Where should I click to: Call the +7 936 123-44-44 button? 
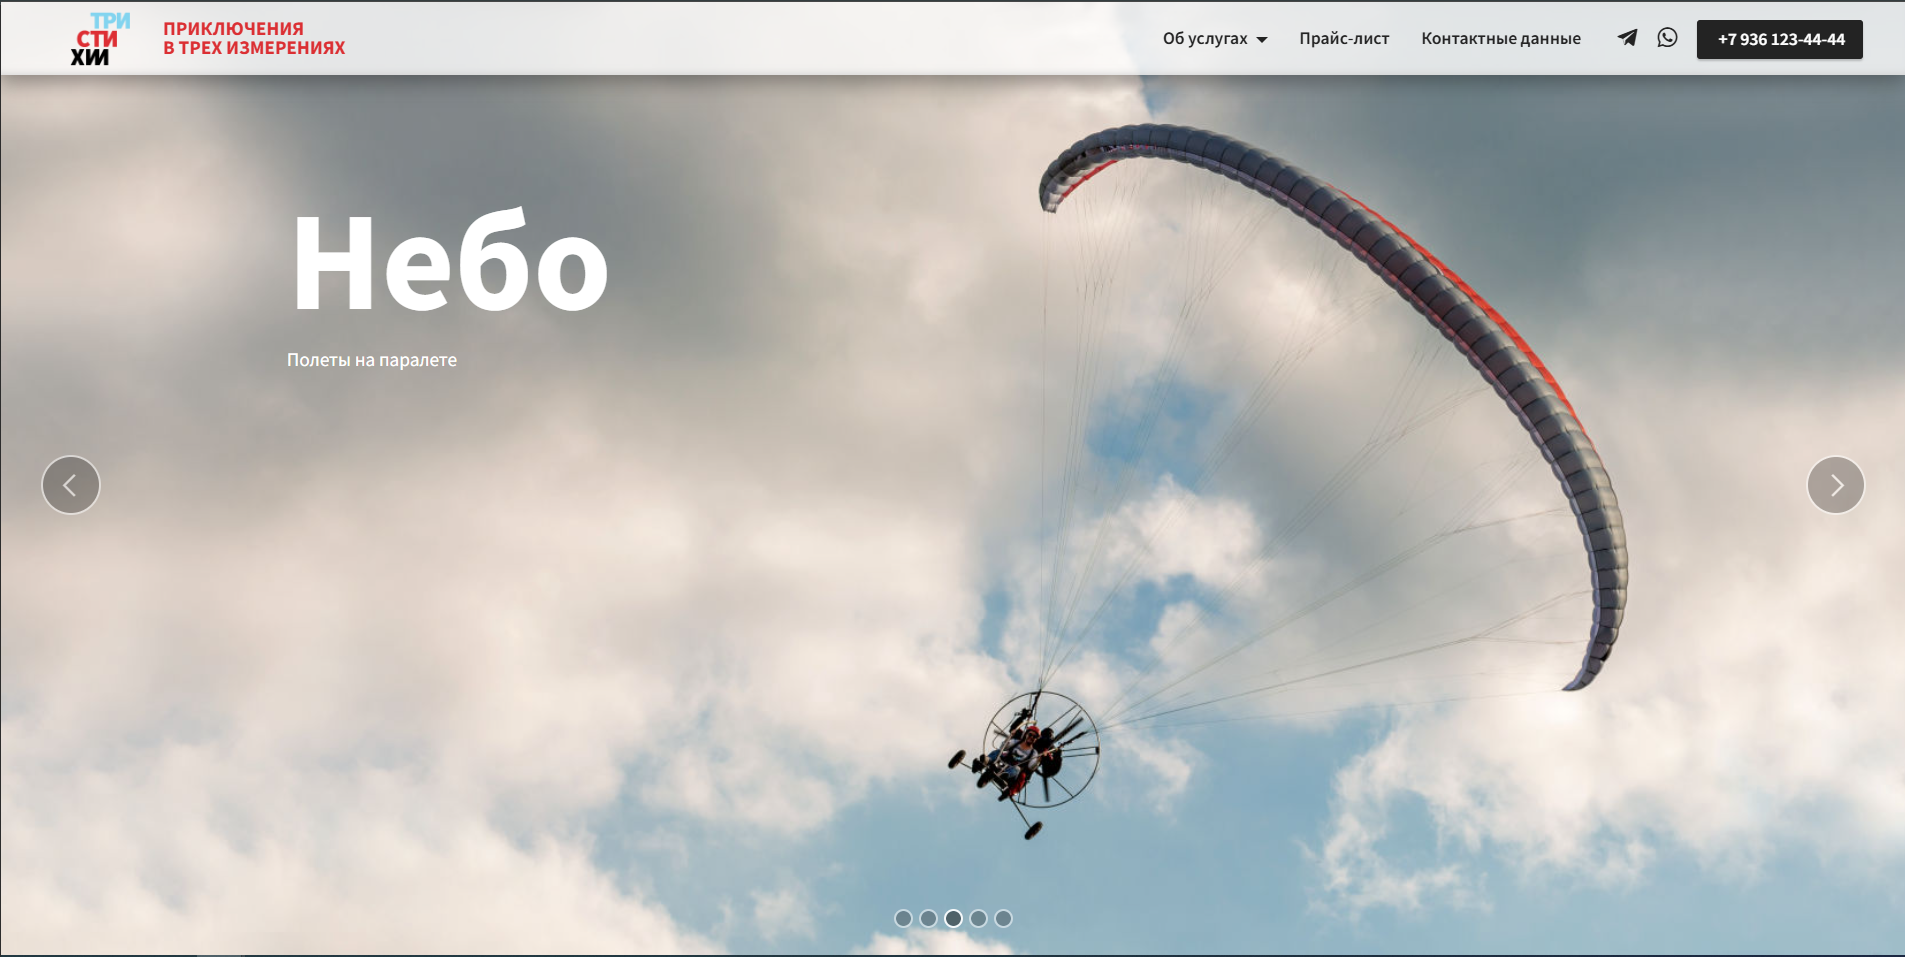[1780, 39]
